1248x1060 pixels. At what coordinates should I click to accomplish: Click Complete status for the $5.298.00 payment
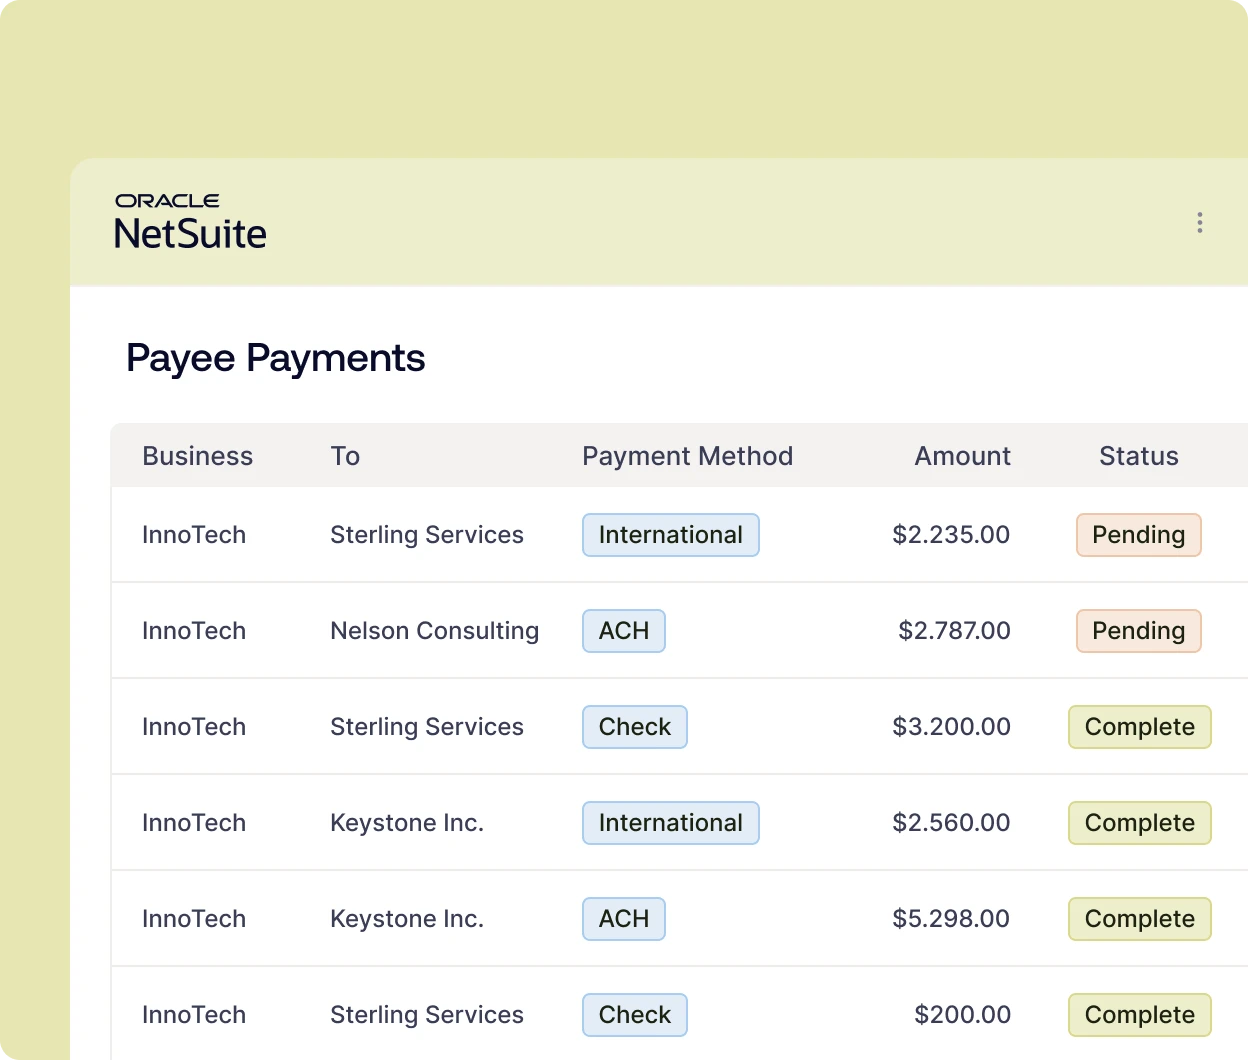pos(1139,919)
